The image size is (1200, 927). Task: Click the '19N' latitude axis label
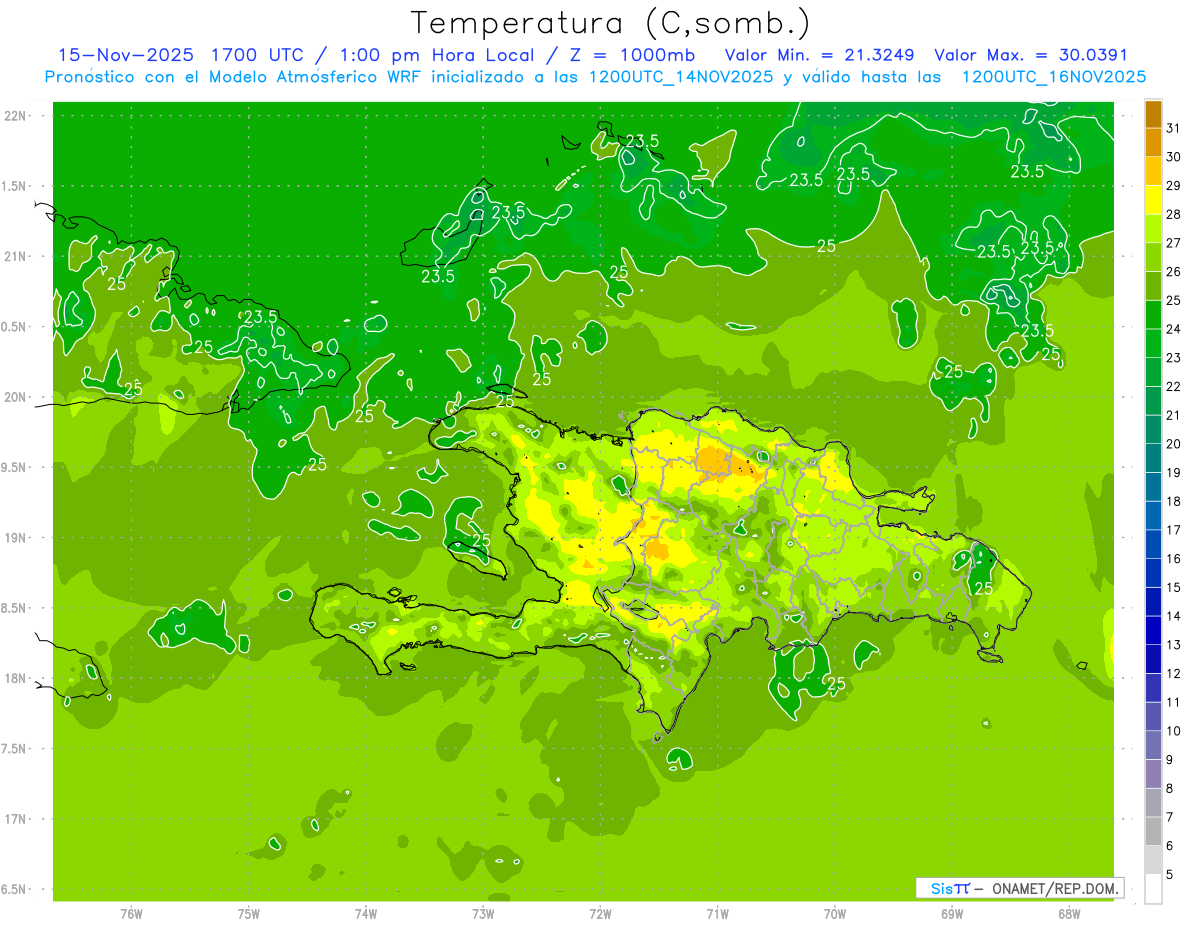tap(16, 538)
